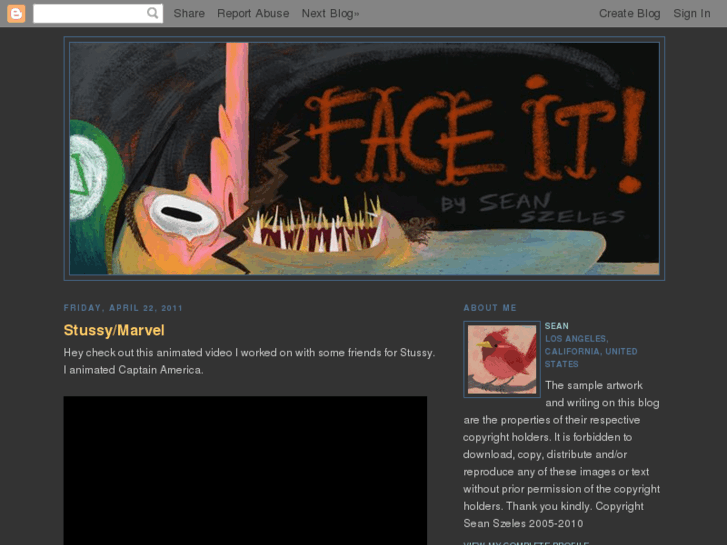Play the embedded black video player

point(245,470)
